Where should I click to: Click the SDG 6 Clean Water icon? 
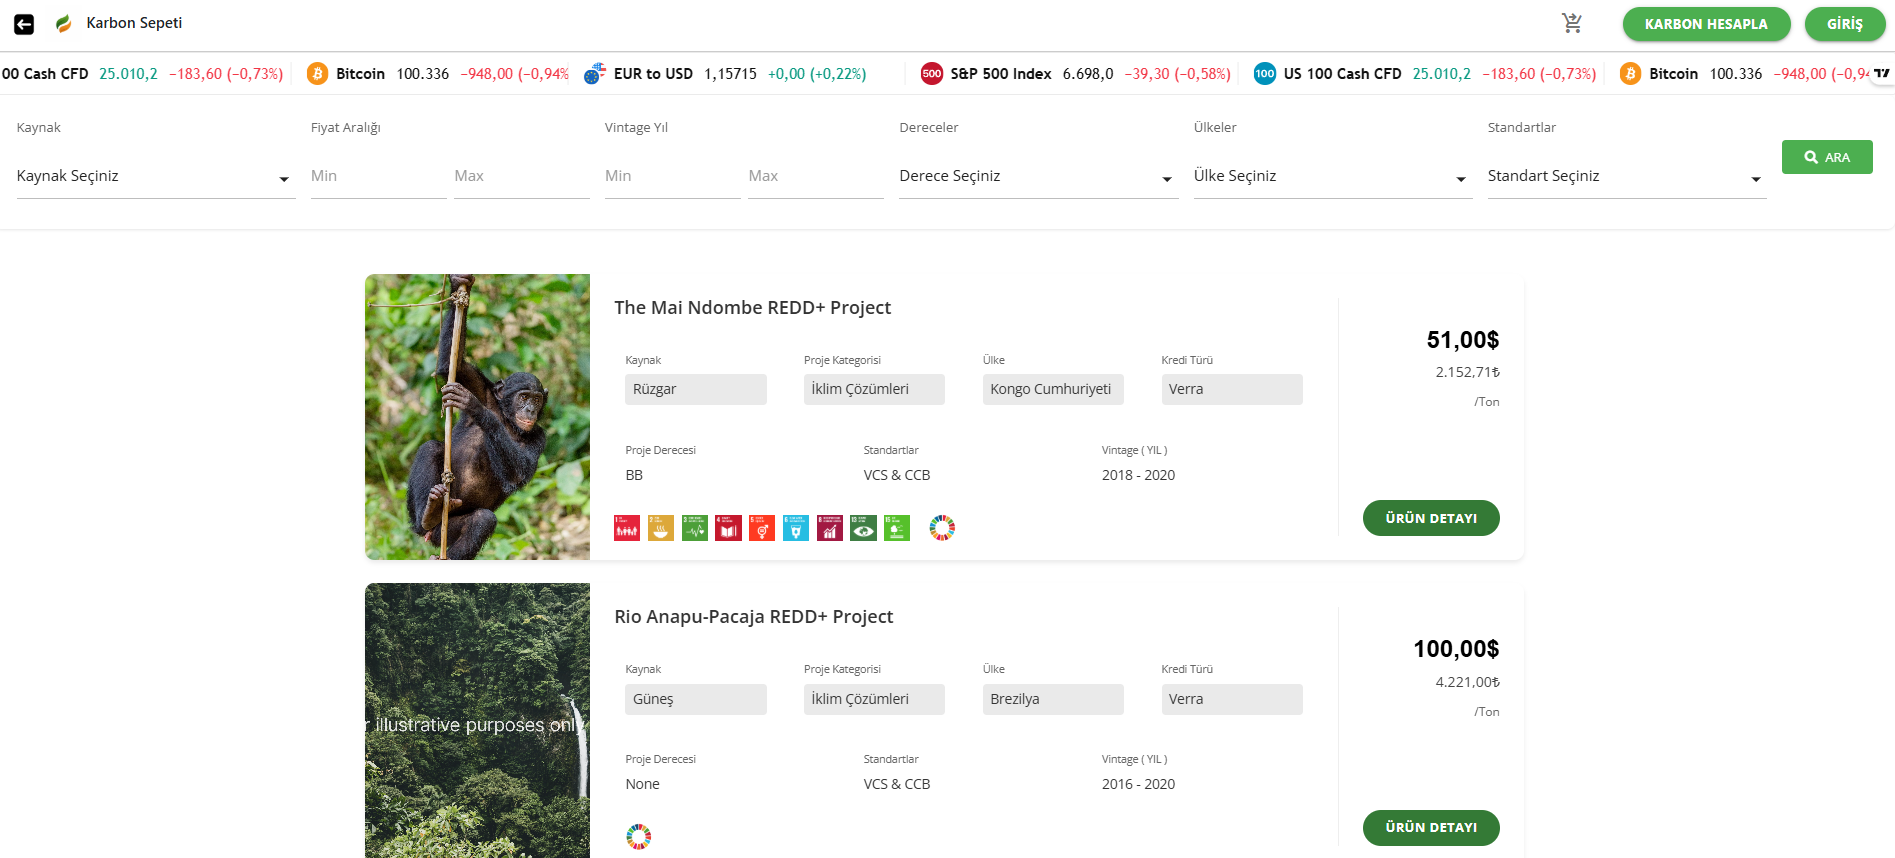(x=796, y=528)
